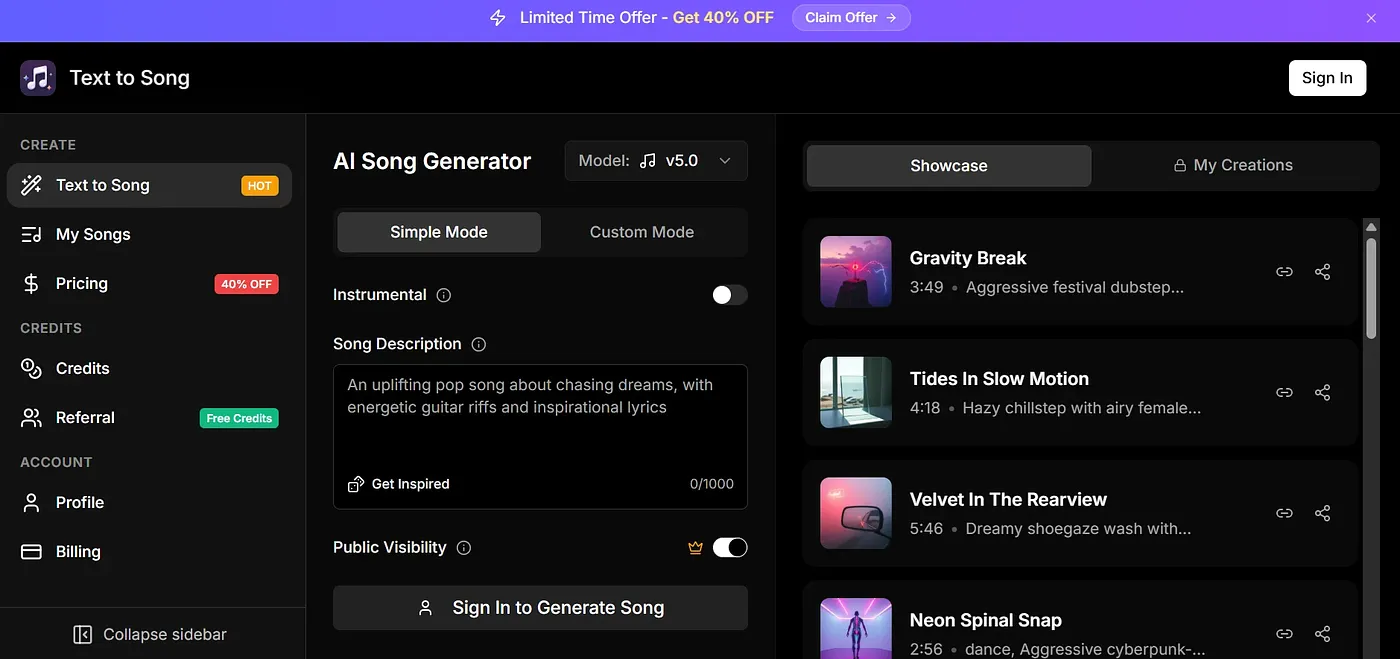1400x659 pixels.
Task: Open the Tides In Slow Motion thumbnail
Action: click(856, 392)
